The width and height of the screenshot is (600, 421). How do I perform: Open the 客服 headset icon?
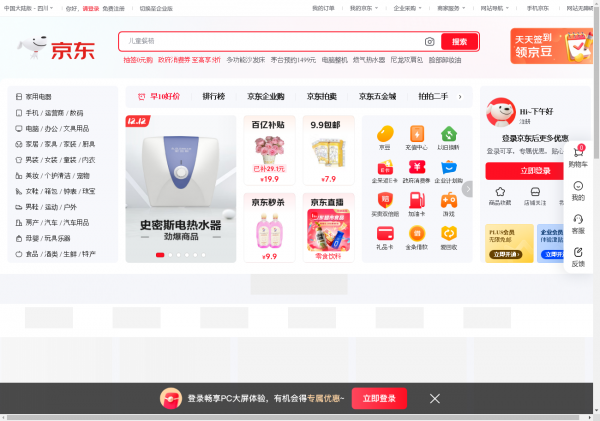pos(578,222)
